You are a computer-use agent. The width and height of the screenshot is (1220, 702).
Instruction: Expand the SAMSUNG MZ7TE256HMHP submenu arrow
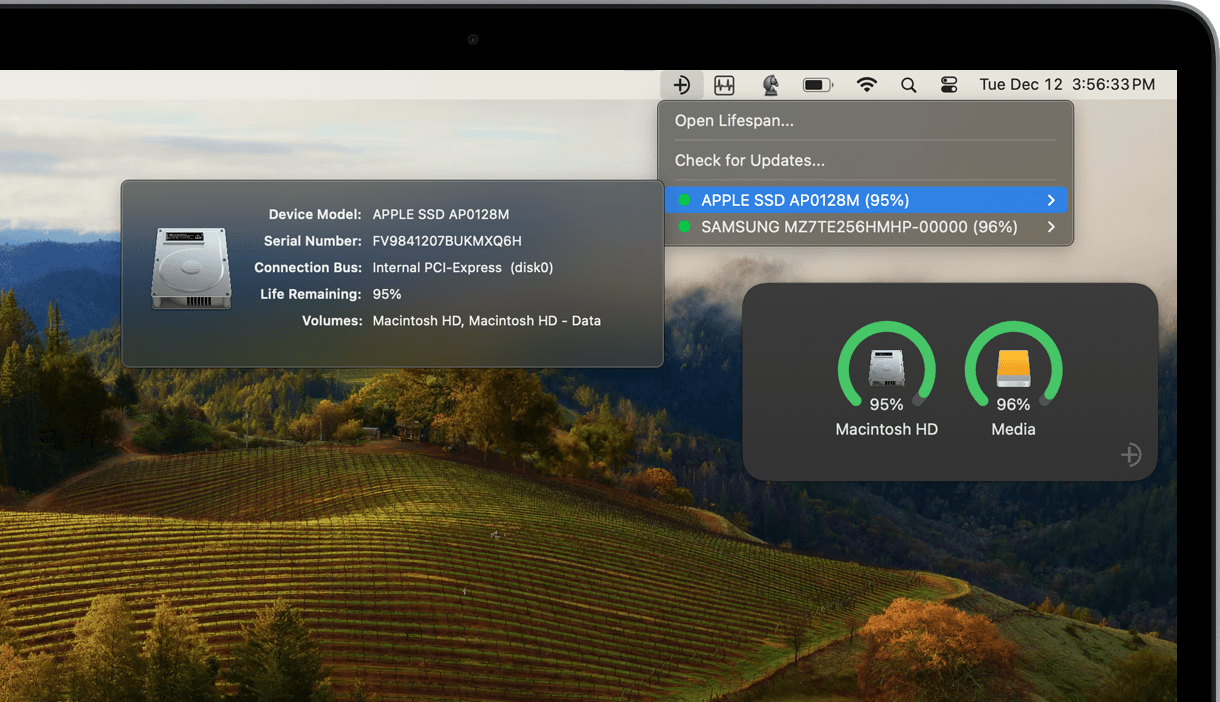[x=1051, y=227]
